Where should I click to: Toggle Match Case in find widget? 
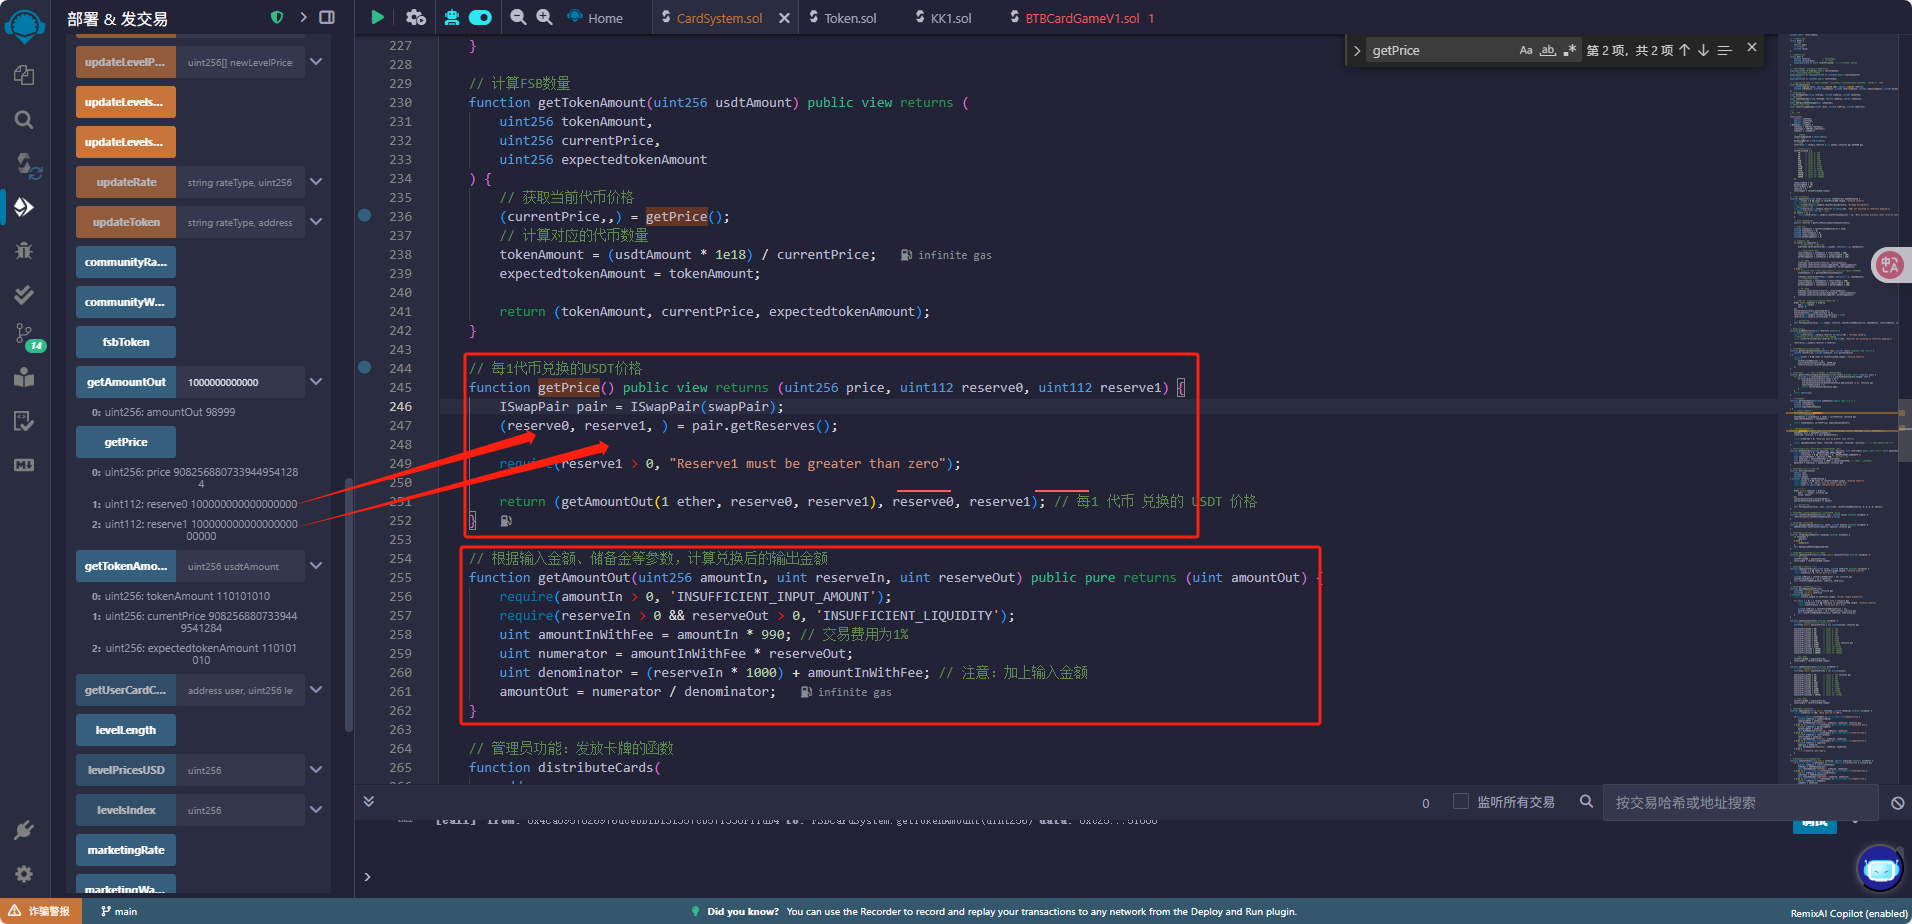click(1525, 50)
